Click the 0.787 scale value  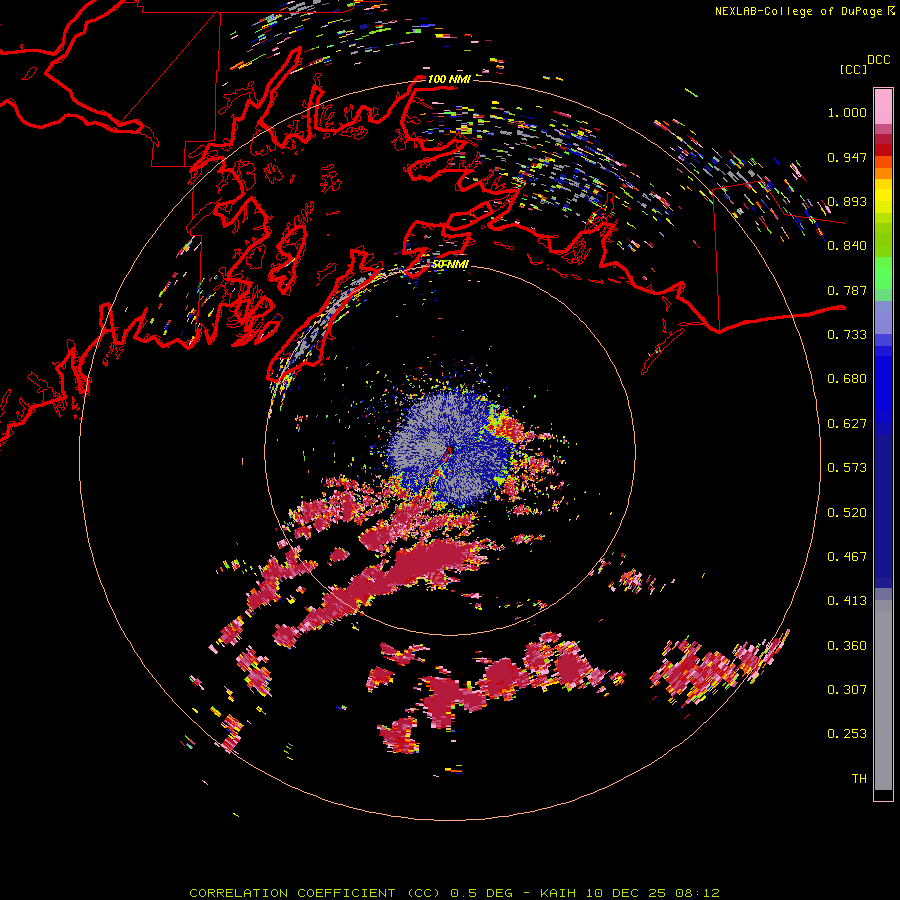pos(847,290)
